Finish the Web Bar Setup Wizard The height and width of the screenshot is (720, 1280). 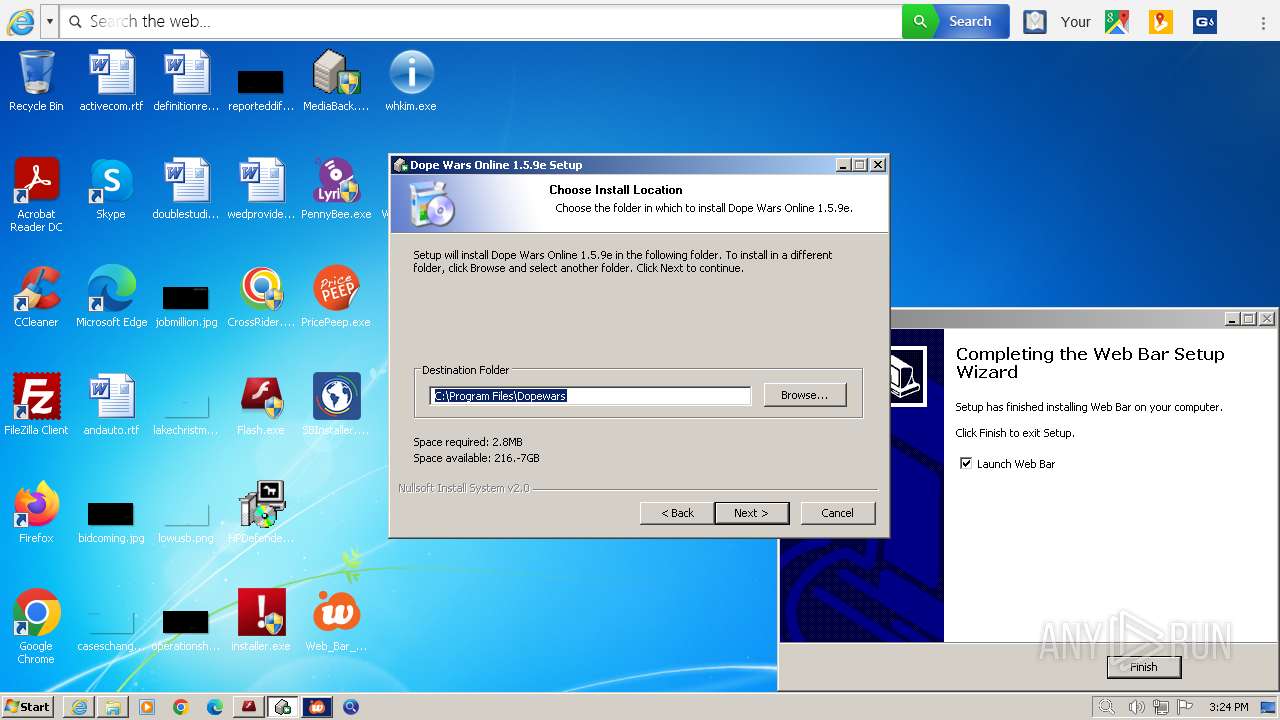[1143, 667]
